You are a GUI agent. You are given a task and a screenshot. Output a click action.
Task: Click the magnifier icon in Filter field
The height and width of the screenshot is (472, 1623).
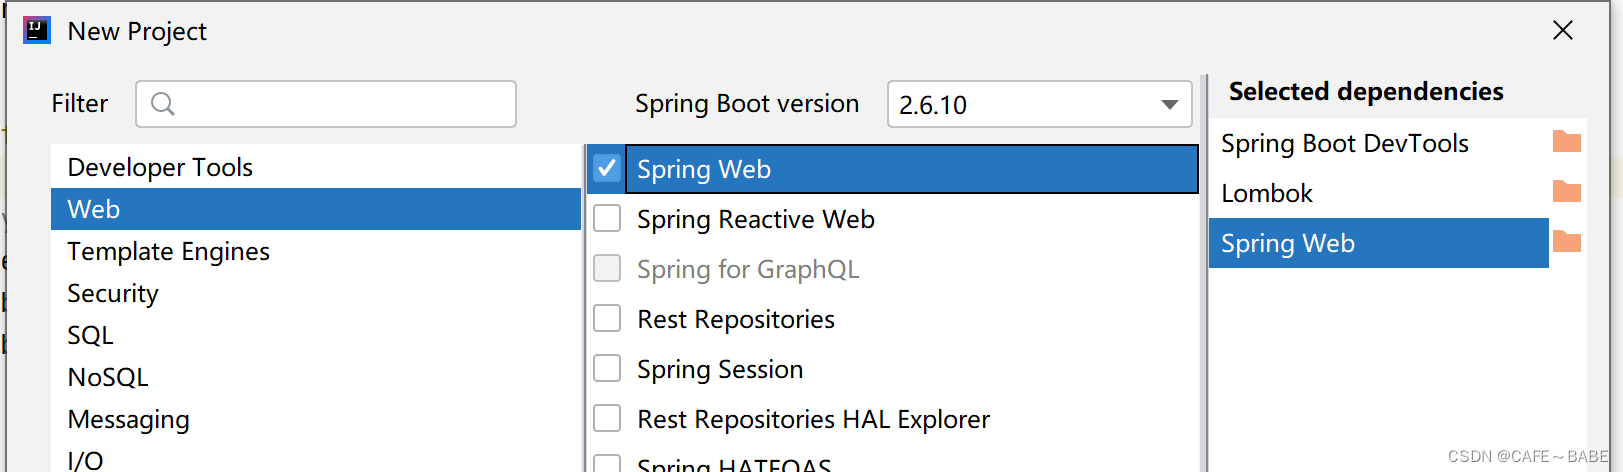pos(162,104)
